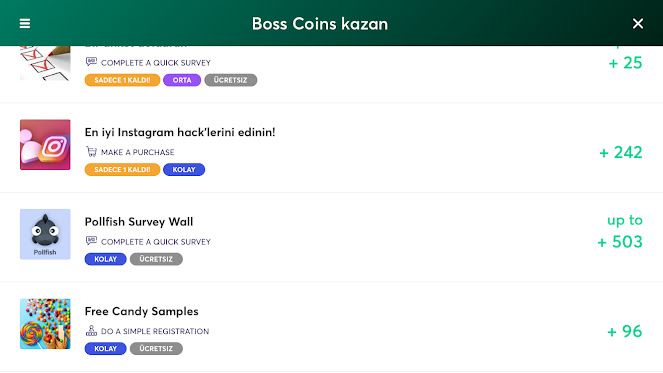This screenshot has height=373, width=663.
Task: Open the Pollfish Survey Wall offer title
Action: click(x=139, y=222)
